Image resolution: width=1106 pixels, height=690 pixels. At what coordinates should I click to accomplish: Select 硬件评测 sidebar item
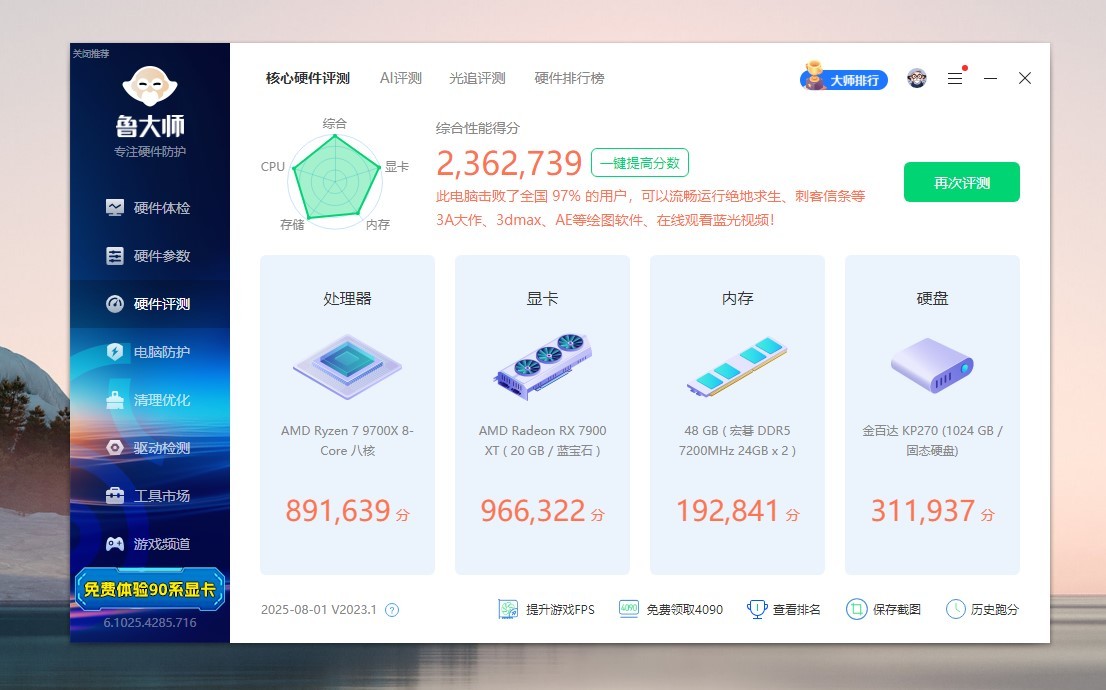[x=150, y=304]
